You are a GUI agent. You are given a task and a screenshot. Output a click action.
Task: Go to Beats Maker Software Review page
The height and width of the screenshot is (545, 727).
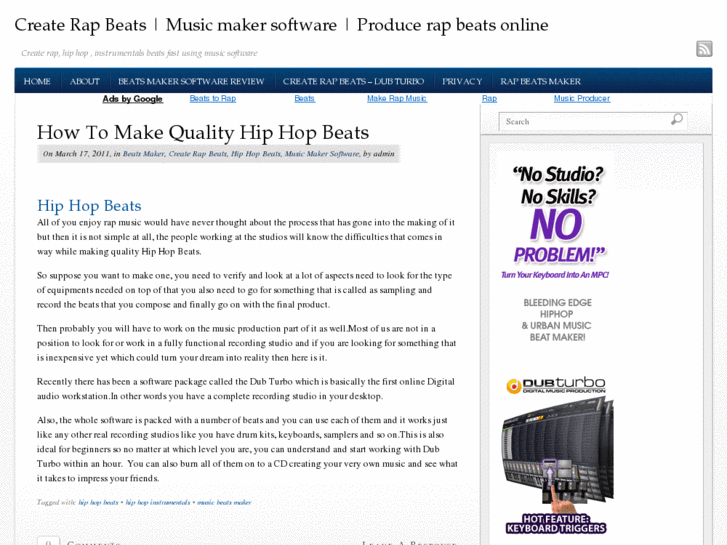tap(191, 81)
